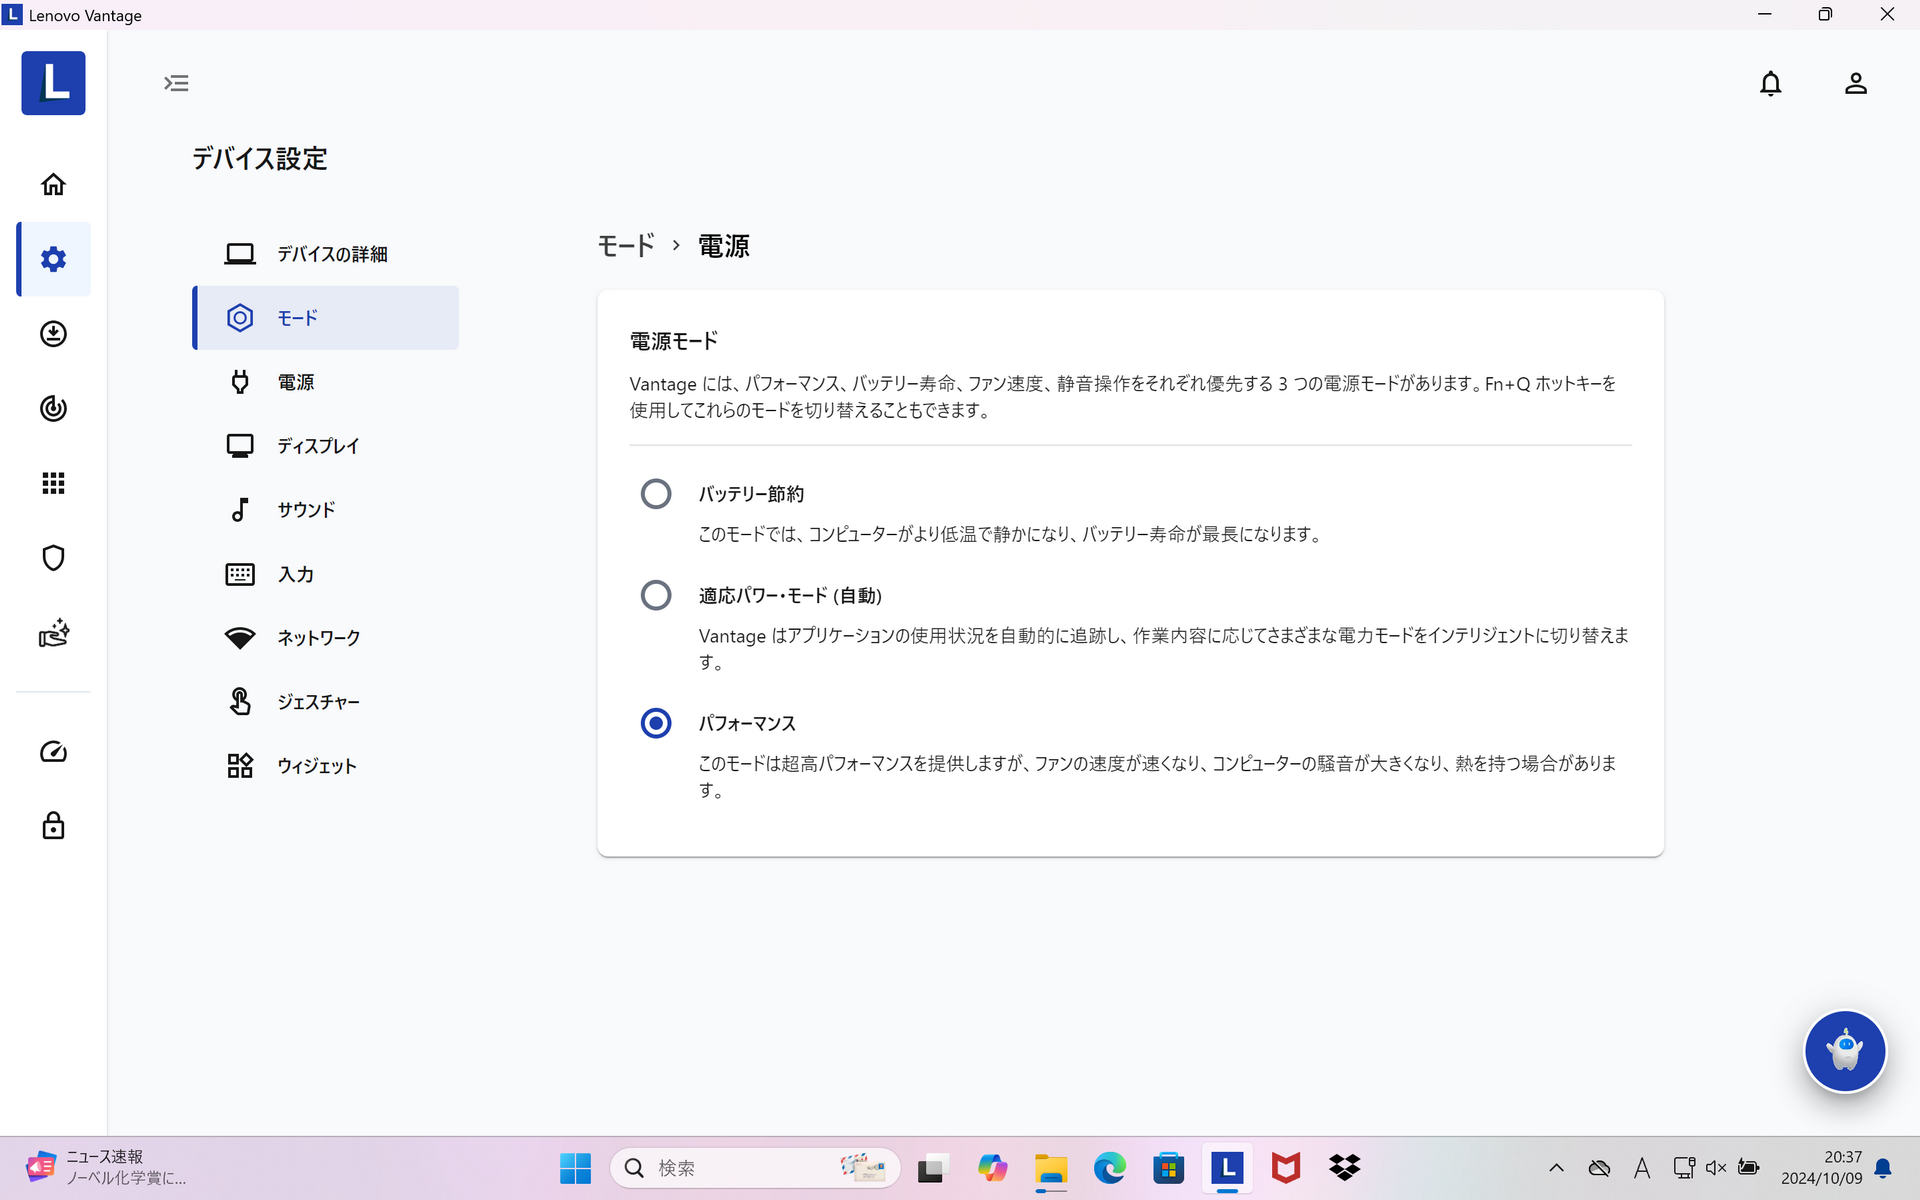Open system update download icon
This screenshot has height=1200, width=1920.
point(53,333)
